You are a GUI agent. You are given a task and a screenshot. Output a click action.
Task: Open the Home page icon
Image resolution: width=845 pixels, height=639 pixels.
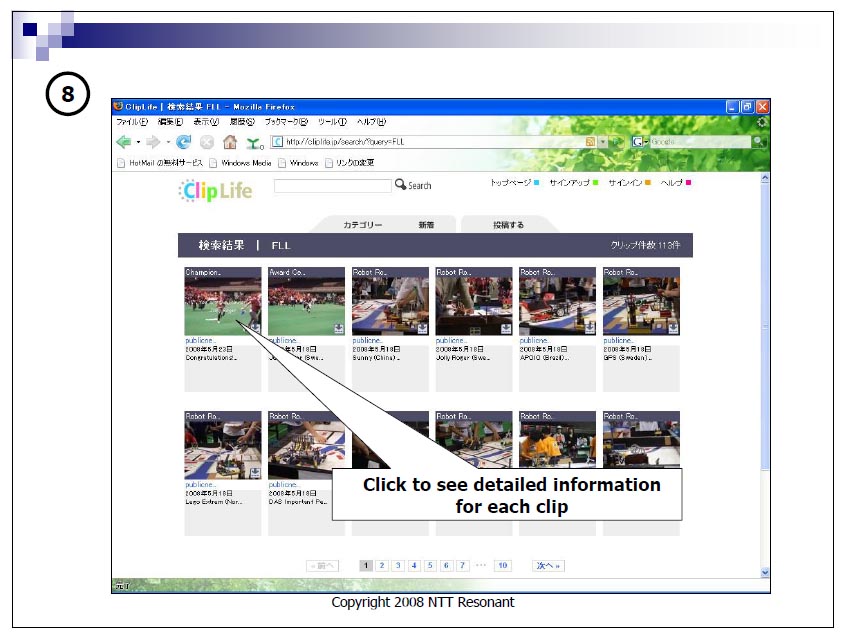tap(230, 142)
